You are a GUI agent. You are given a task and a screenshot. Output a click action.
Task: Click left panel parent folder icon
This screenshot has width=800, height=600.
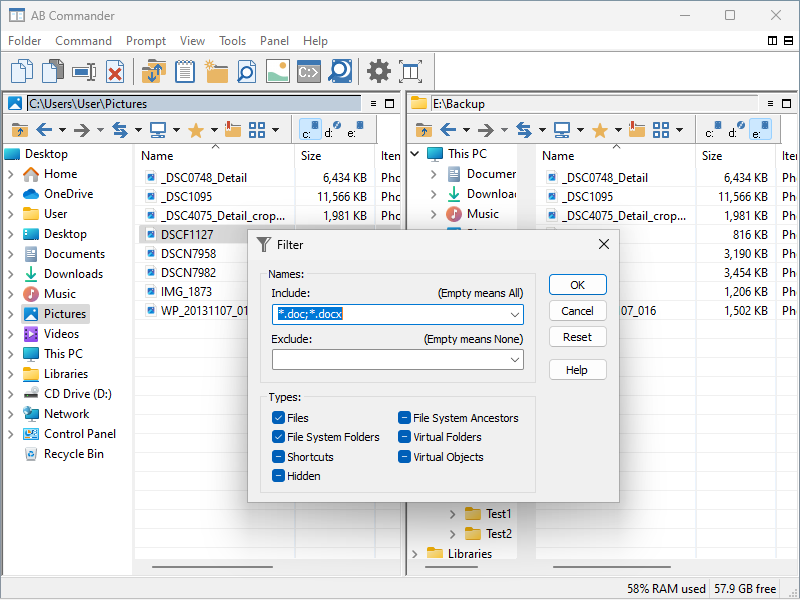[20, 130]
